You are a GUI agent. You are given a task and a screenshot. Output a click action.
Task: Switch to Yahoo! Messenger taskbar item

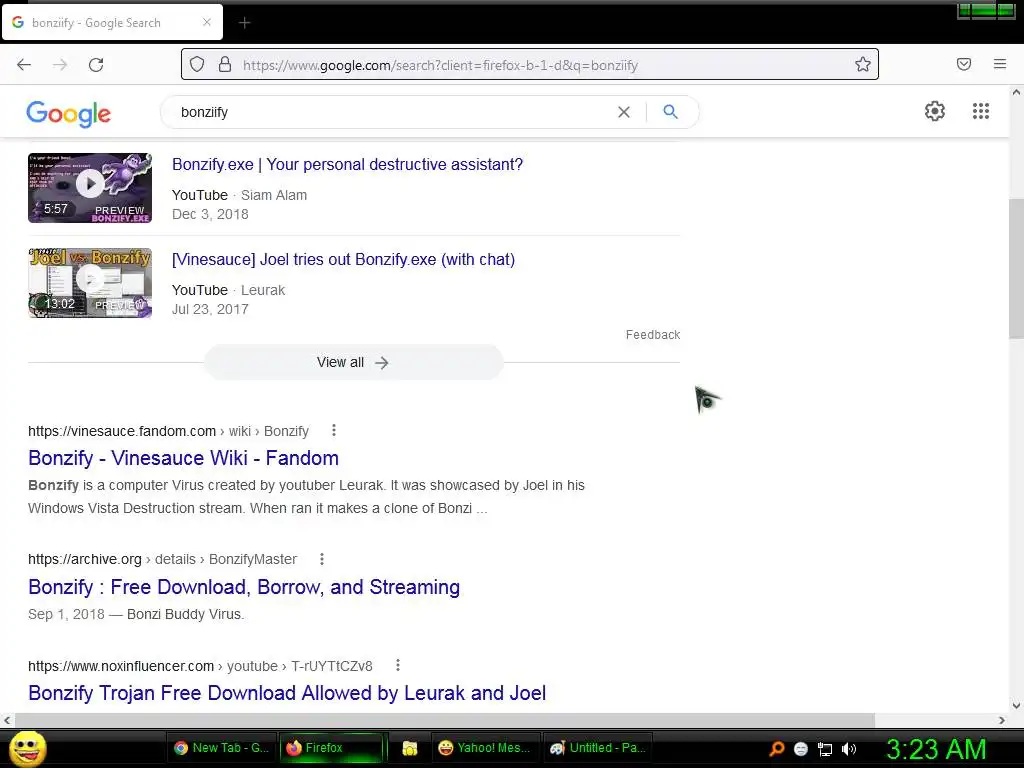click(485, 748)
